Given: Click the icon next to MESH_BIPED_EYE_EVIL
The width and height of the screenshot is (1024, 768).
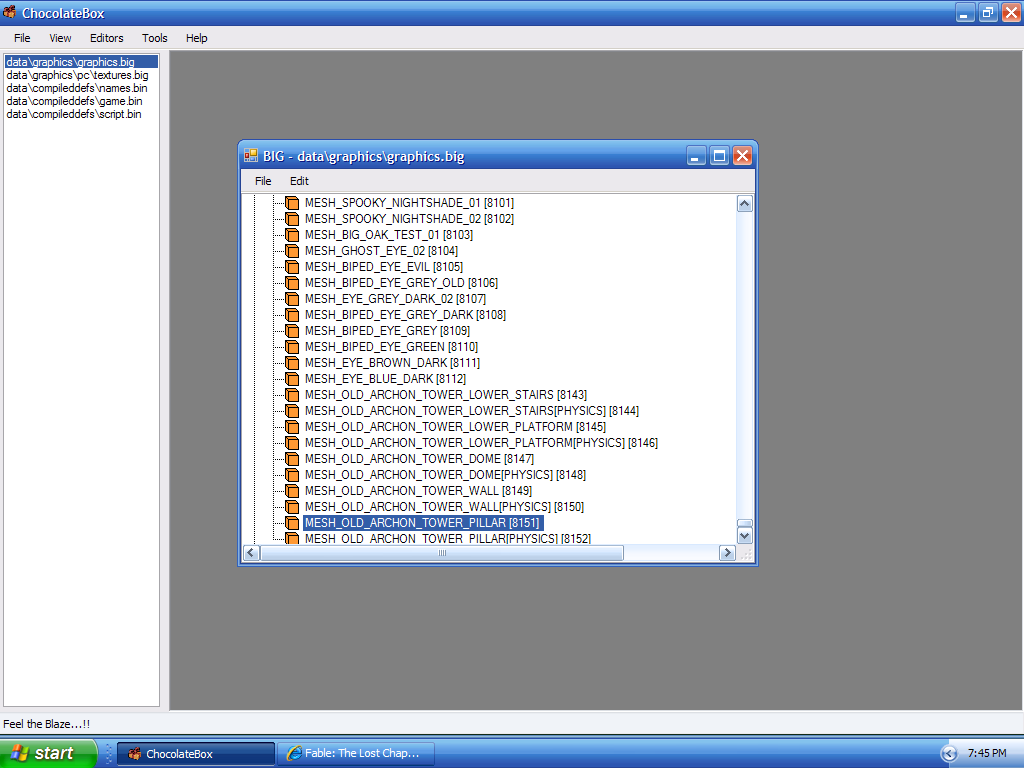Looking at the screenshot, I should click(x=292, y=267).
